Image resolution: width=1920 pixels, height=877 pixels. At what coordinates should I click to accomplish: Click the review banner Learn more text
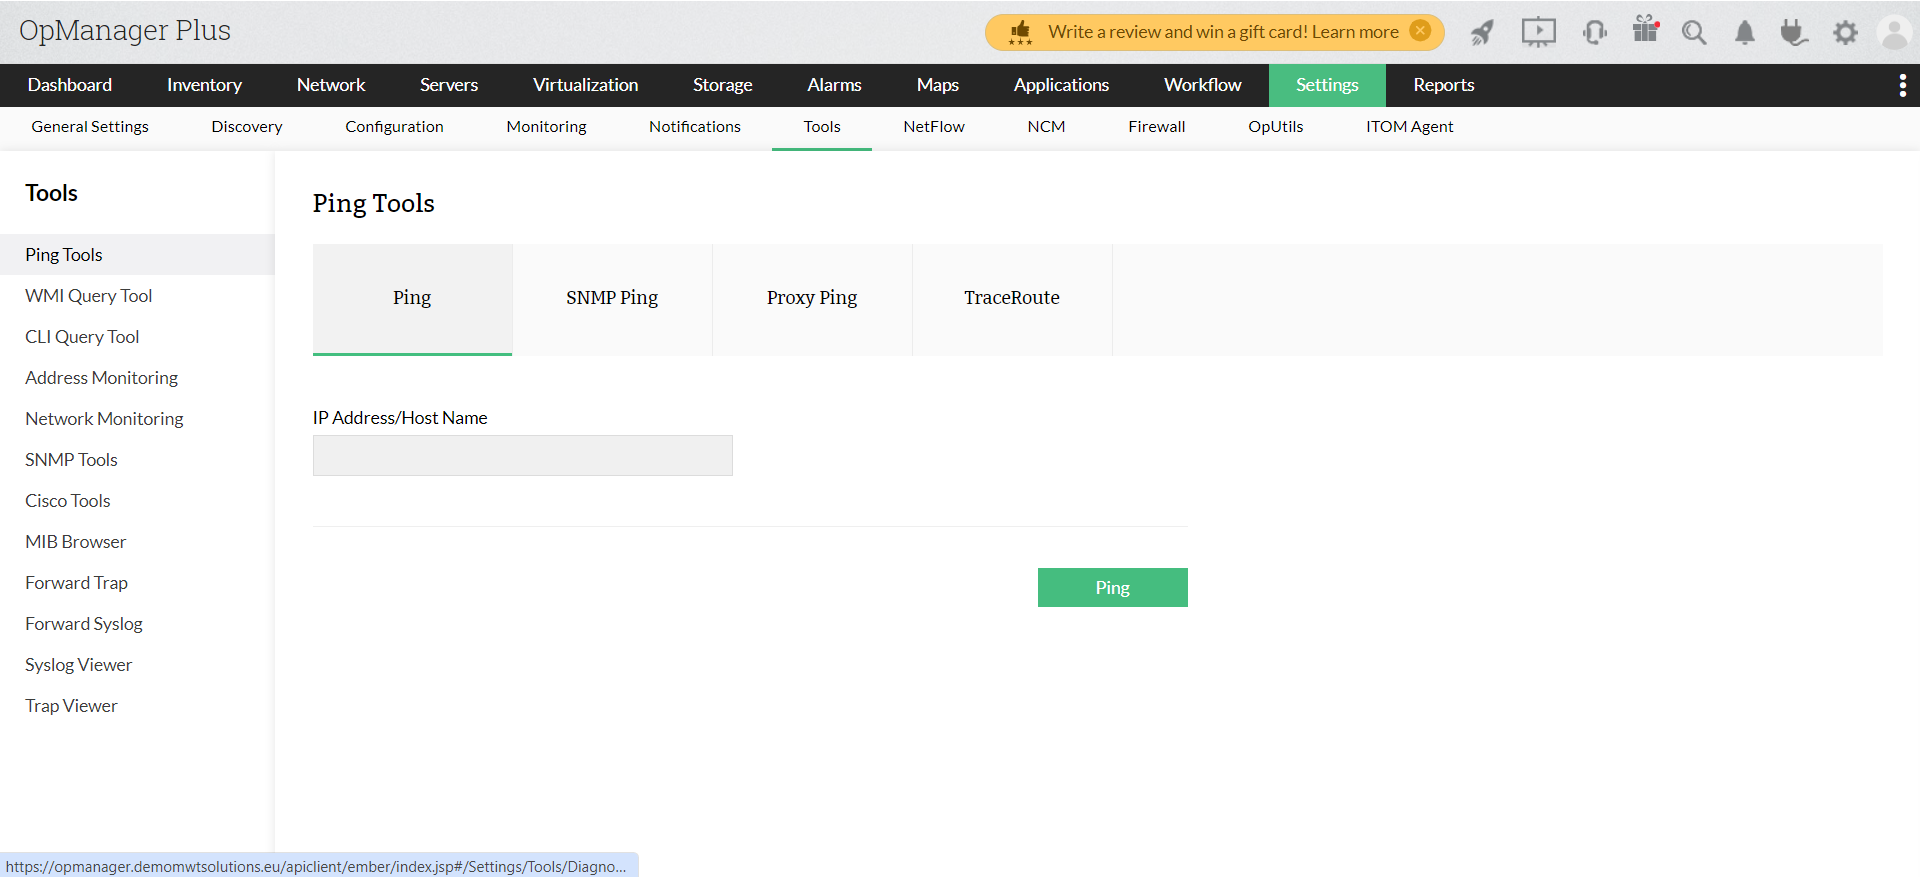[1355, 32]
